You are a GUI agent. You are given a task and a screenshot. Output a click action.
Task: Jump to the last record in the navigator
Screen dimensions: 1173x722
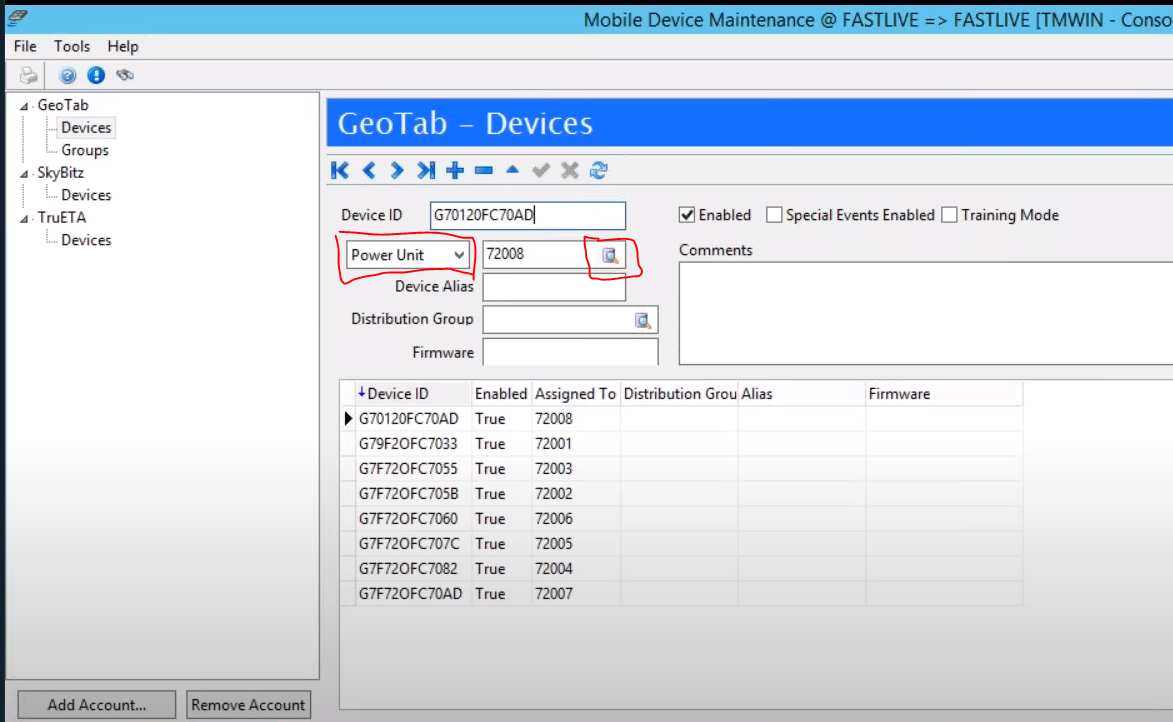(x=426, y=171)
